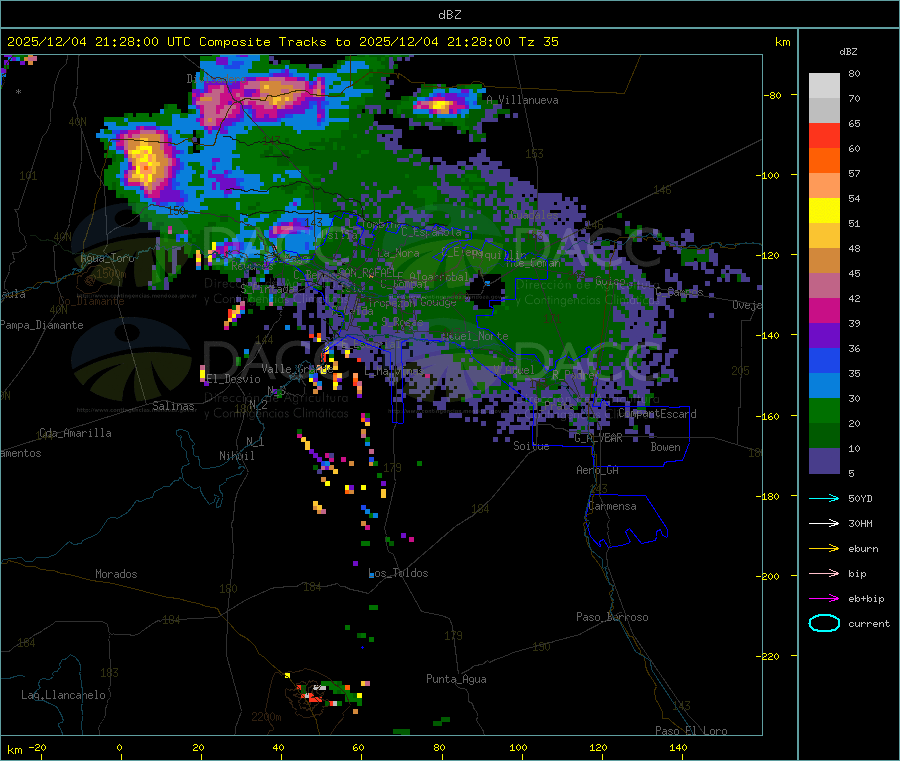Pick the light orange swatch between 57 and 54
Image resolution: width=900 pixels, height=761 pixels.
824,186
